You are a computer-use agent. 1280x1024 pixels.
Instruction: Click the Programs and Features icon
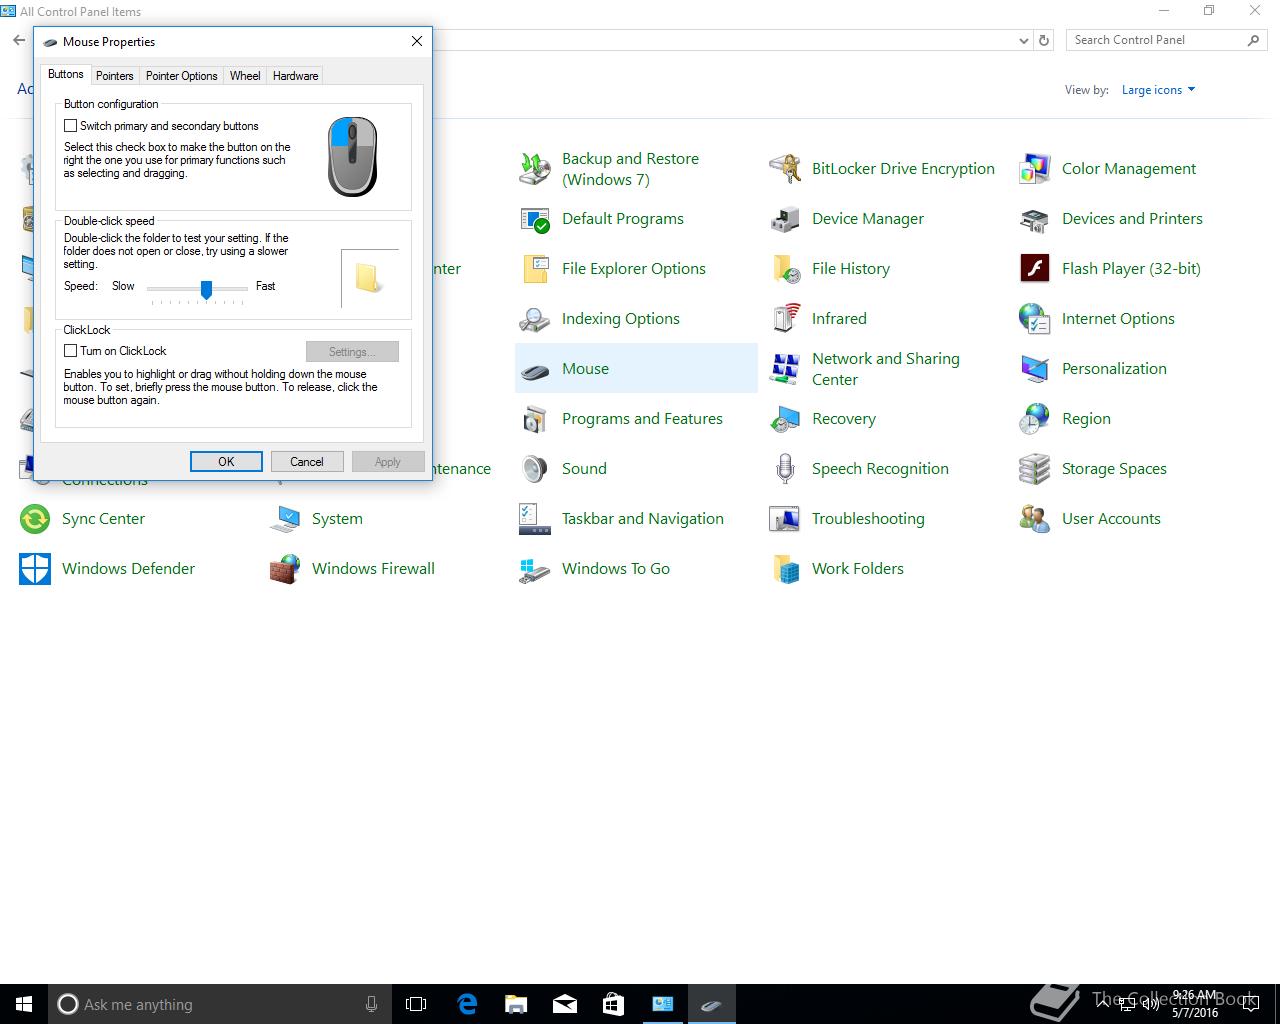pos(535,419)
